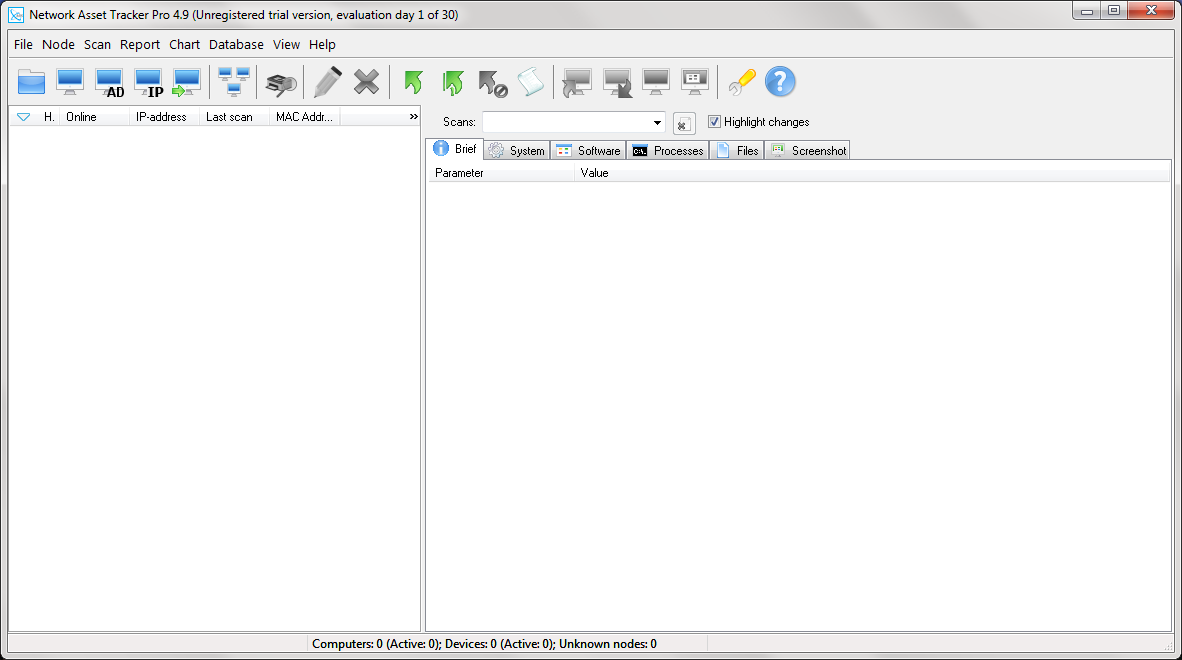Sort by the MAC Addr... column header
The height and width of the screenshot is (660, 1182).
(x=305, y=117)
